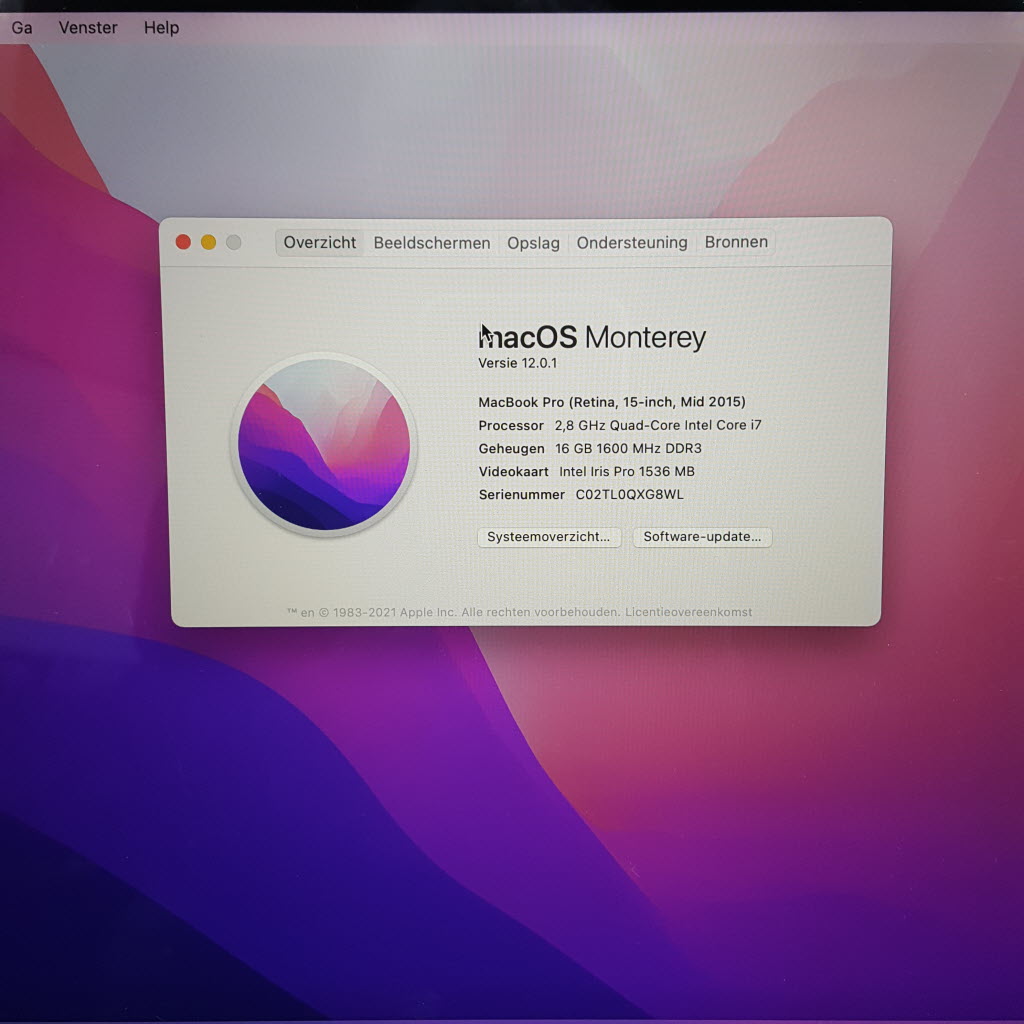The image size is (1024, 1024).
Task: Minimize window with the yellow button
Action: click(x=208, y=242)
